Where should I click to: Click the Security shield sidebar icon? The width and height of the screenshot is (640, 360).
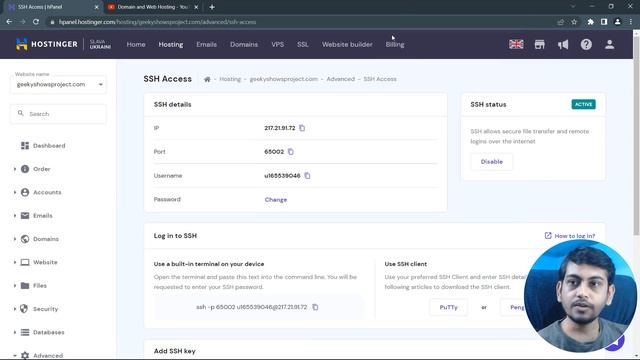24,309
